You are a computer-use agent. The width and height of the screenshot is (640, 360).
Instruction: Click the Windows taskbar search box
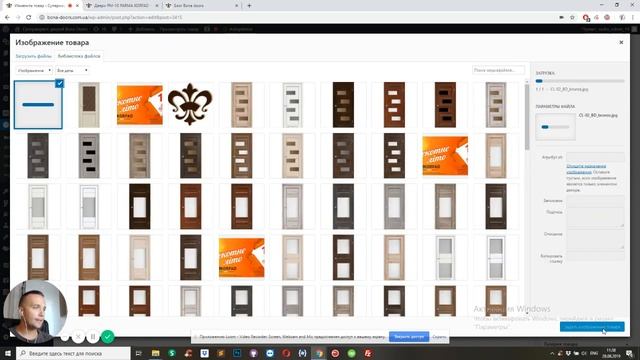pyautogui.click(x=73, y=353)
